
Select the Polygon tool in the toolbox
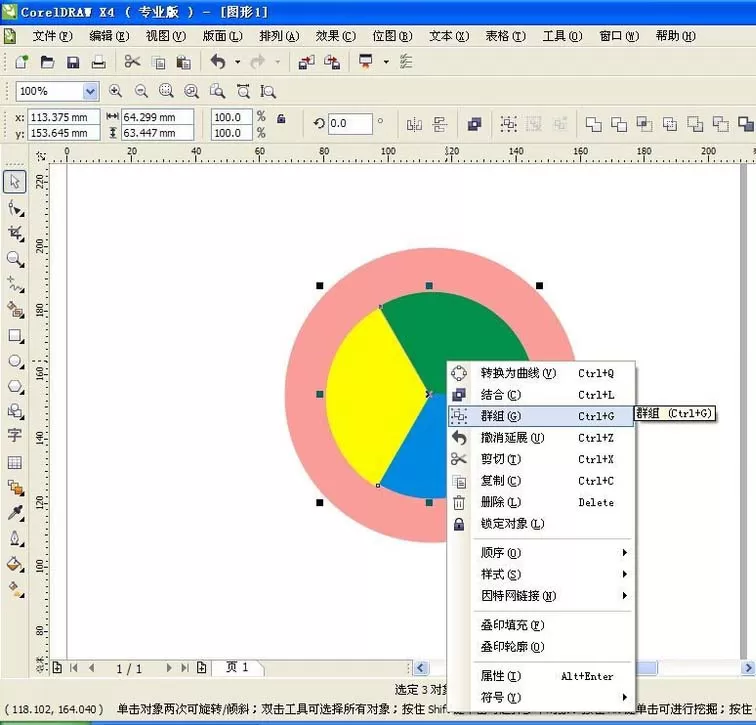coord(15,386)
